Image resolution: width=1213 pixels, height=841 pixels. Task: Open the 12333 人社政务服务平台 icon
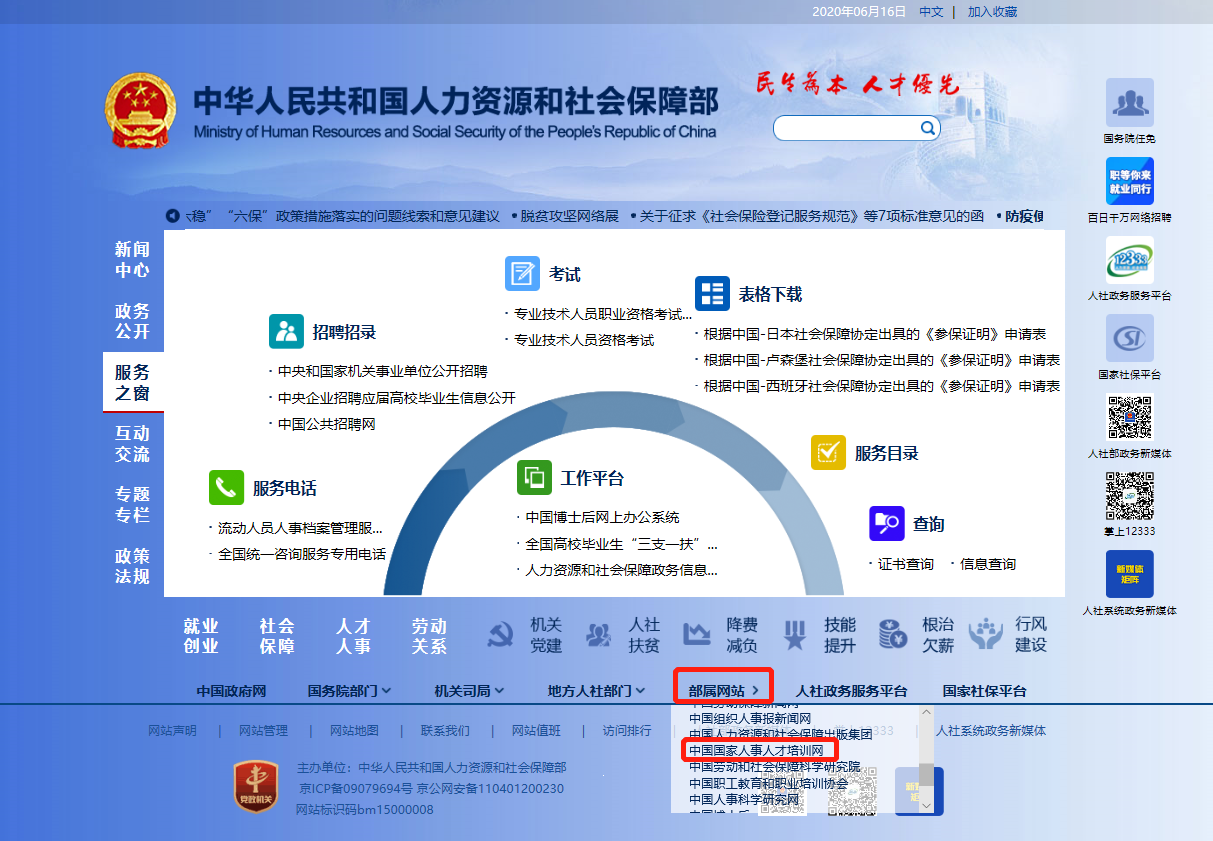pos(1129,261)
